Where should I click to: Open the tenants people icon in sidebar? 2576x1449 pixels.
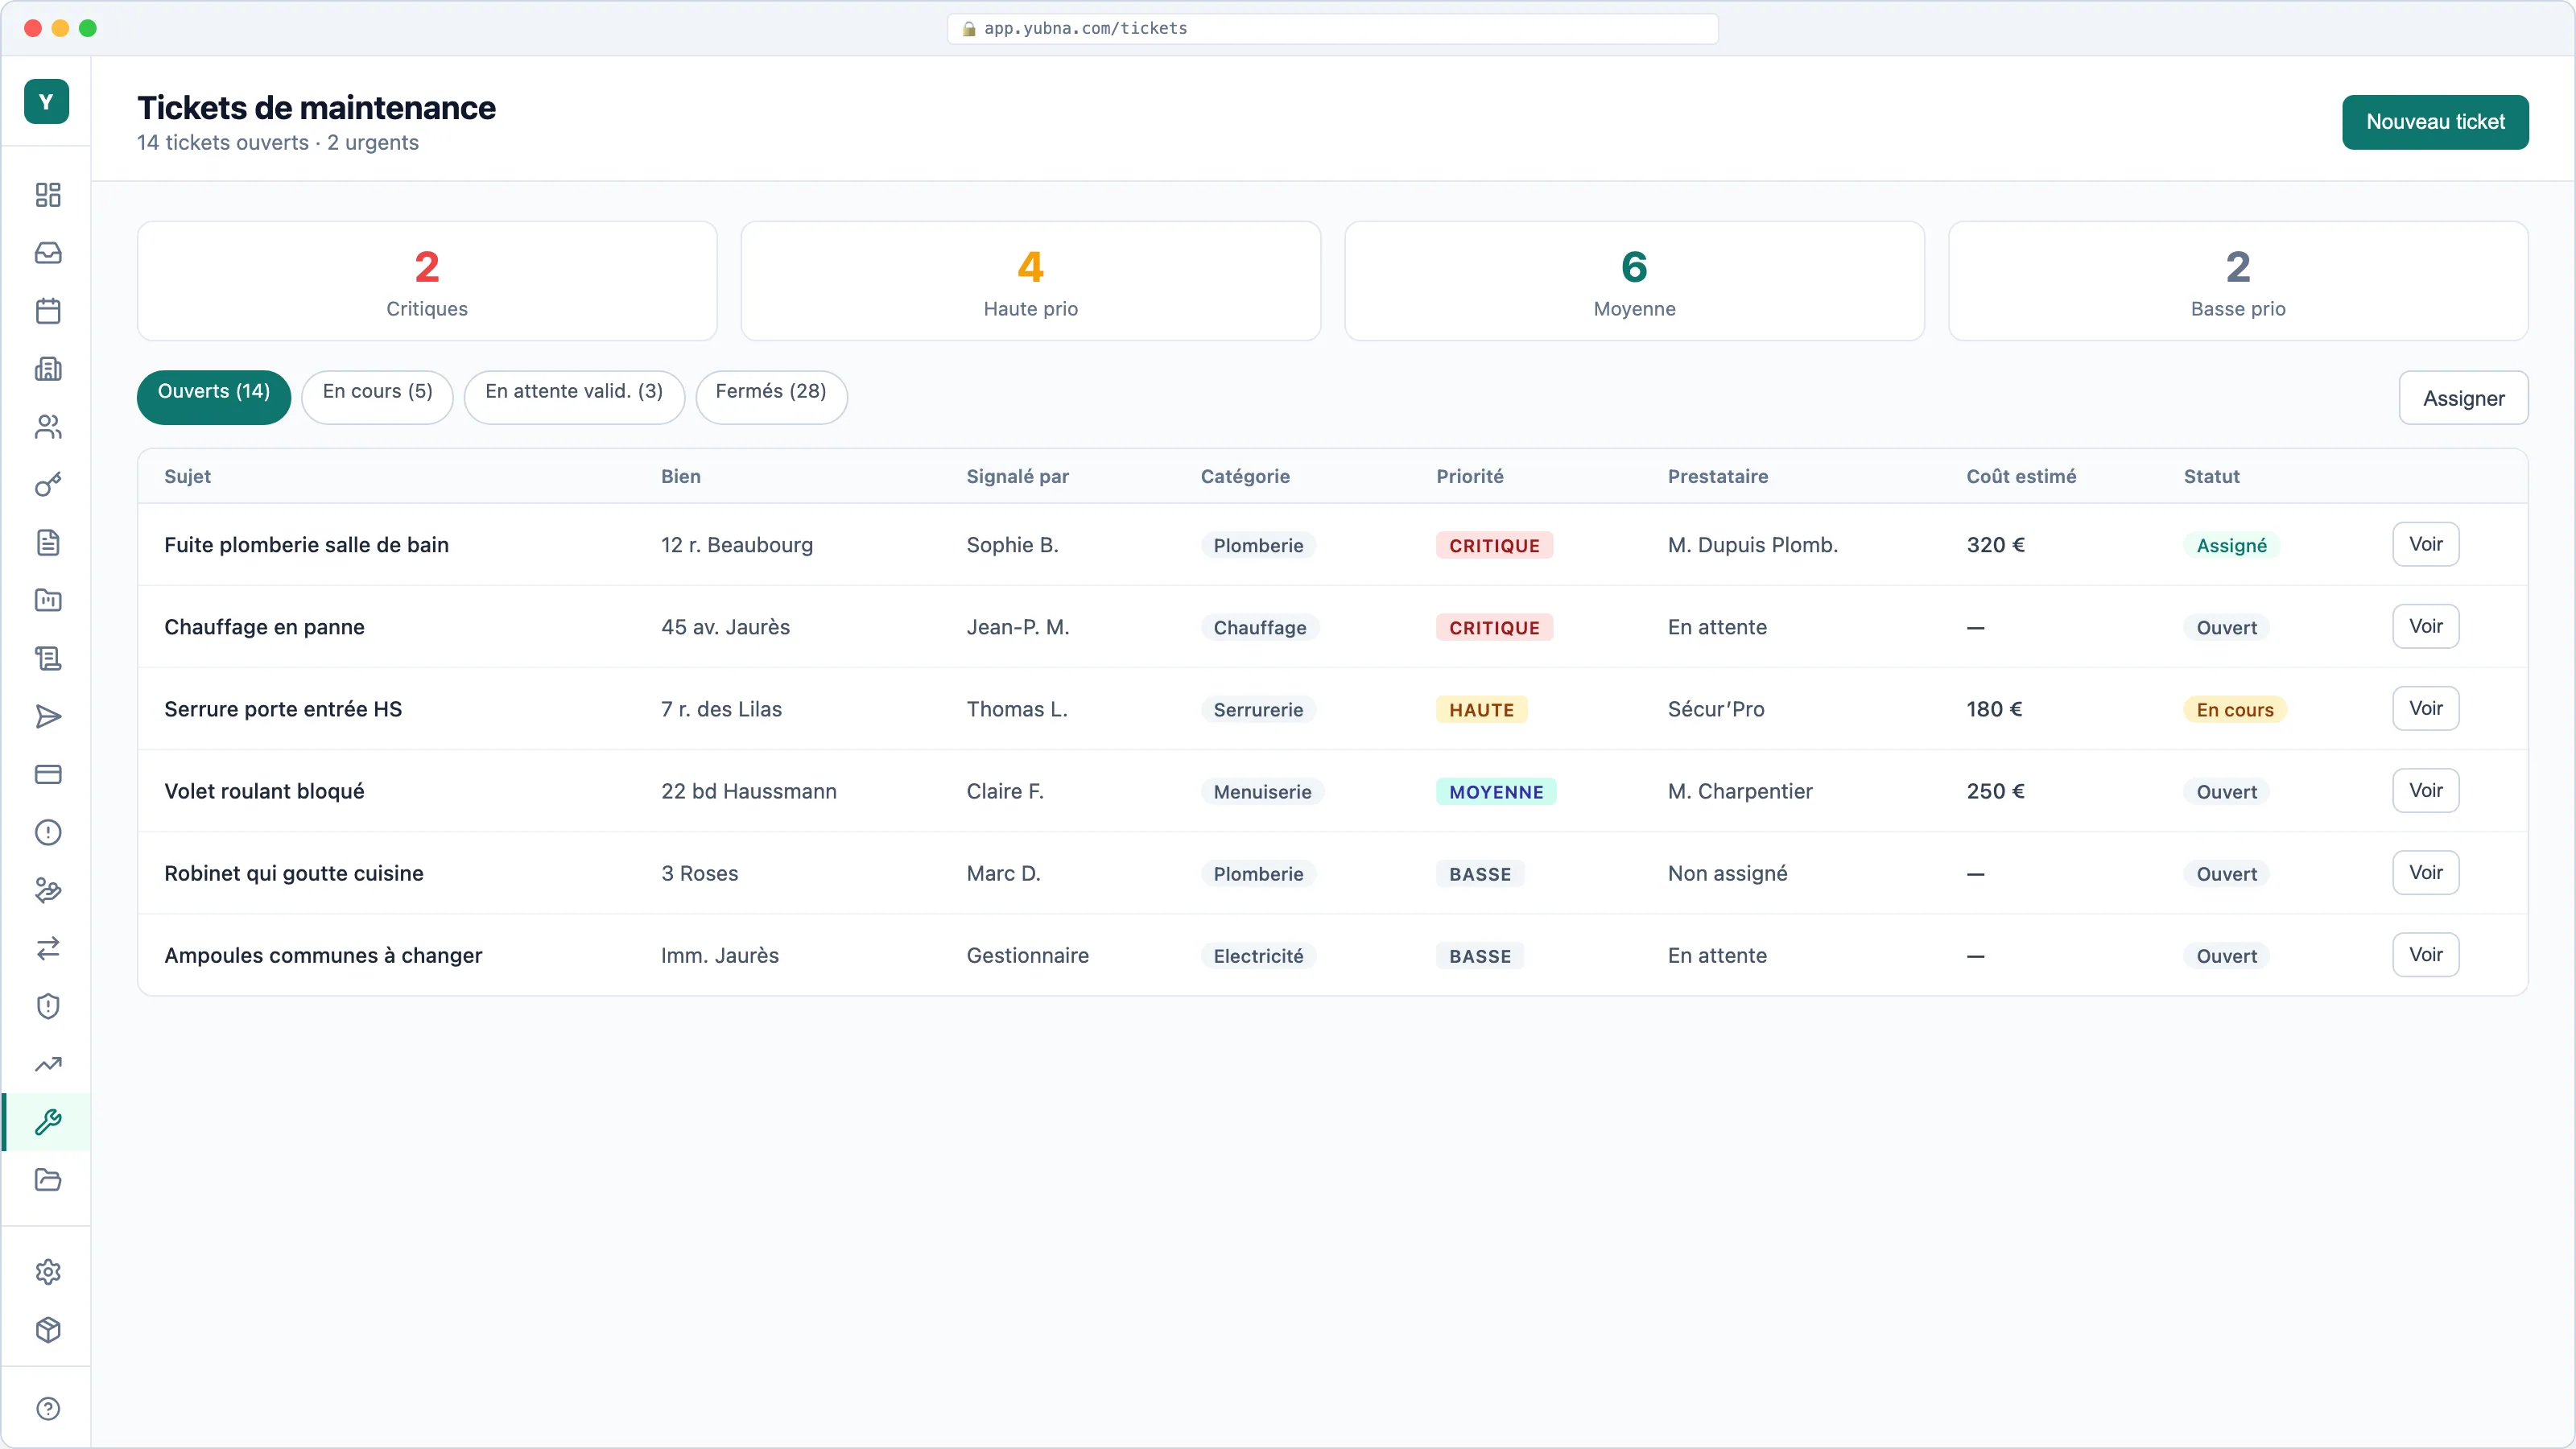(x=48, y=427)
